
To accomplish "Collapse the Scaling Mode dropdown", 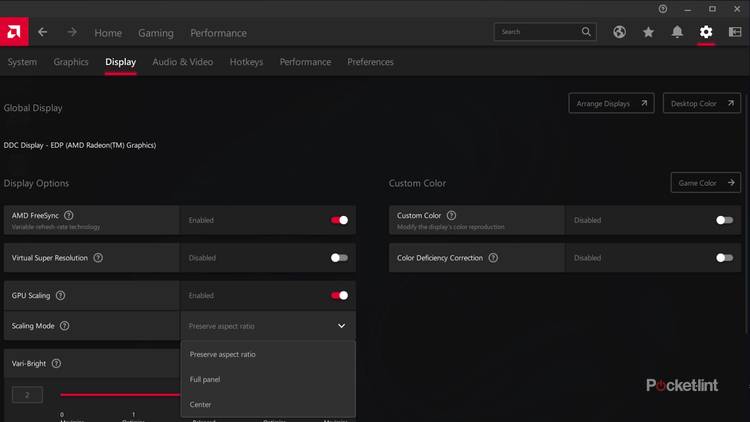I will [341, 326].
